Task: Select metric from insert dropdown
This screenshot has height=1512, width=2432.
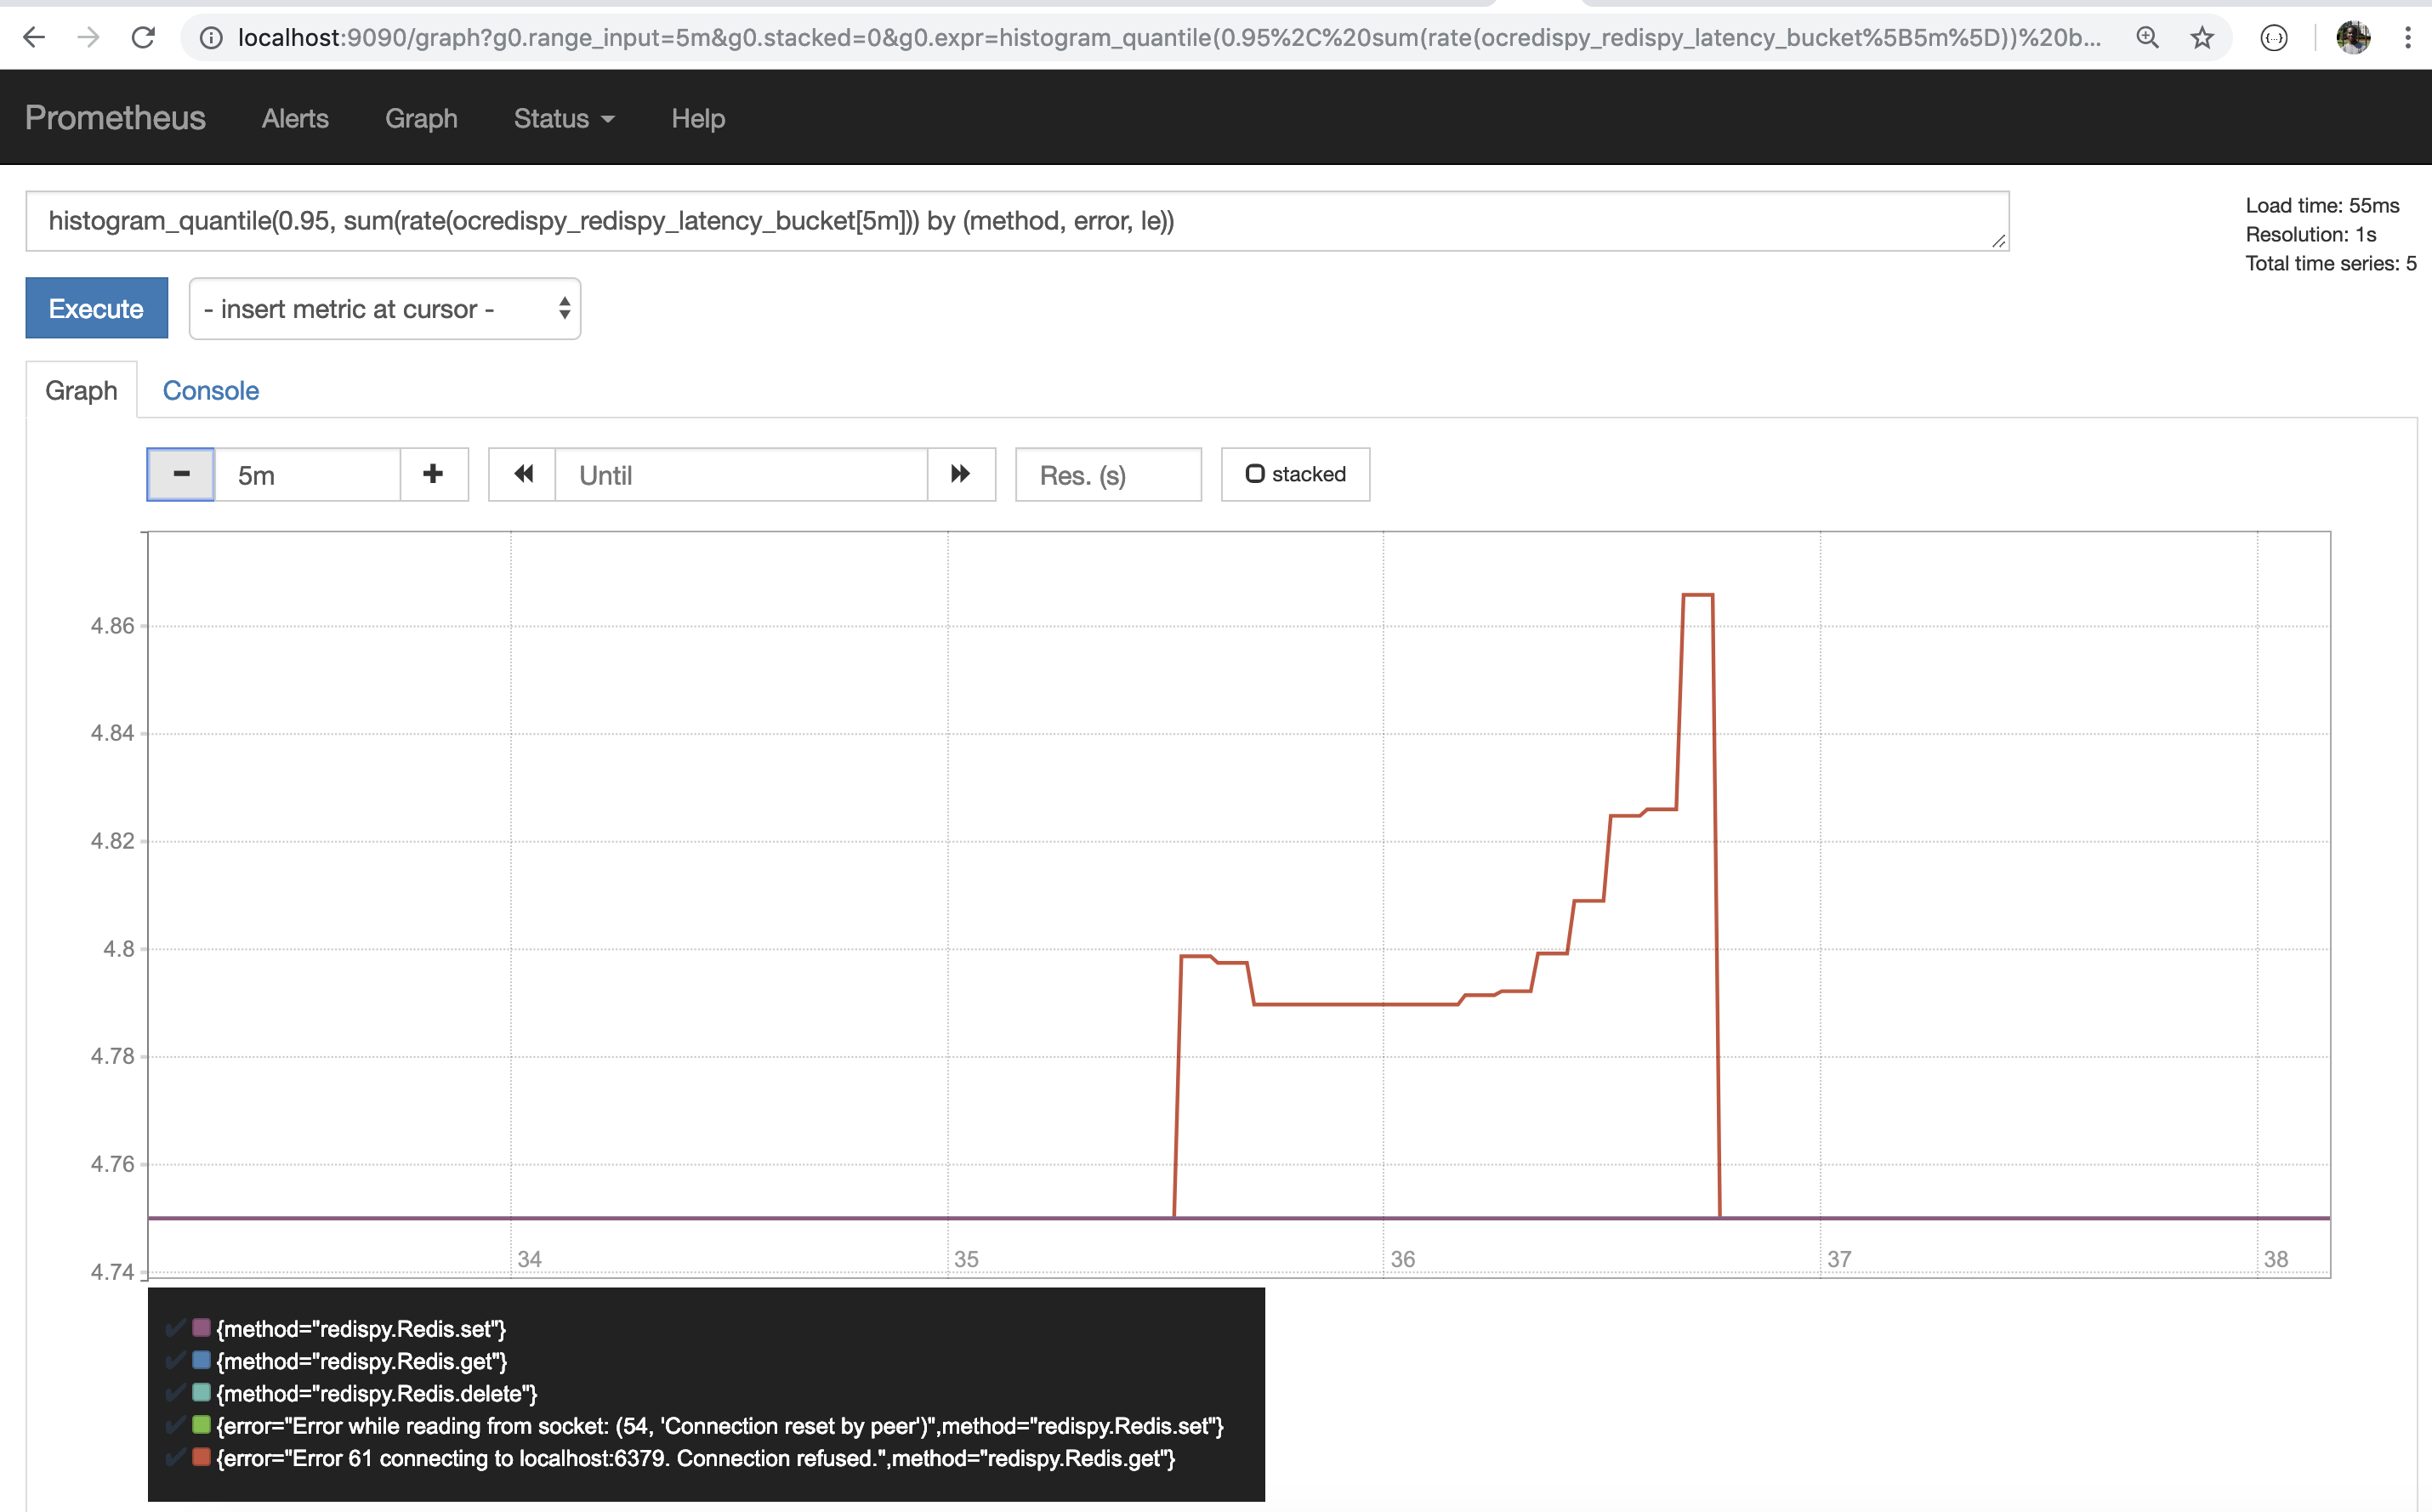Action: pos(384,309)
